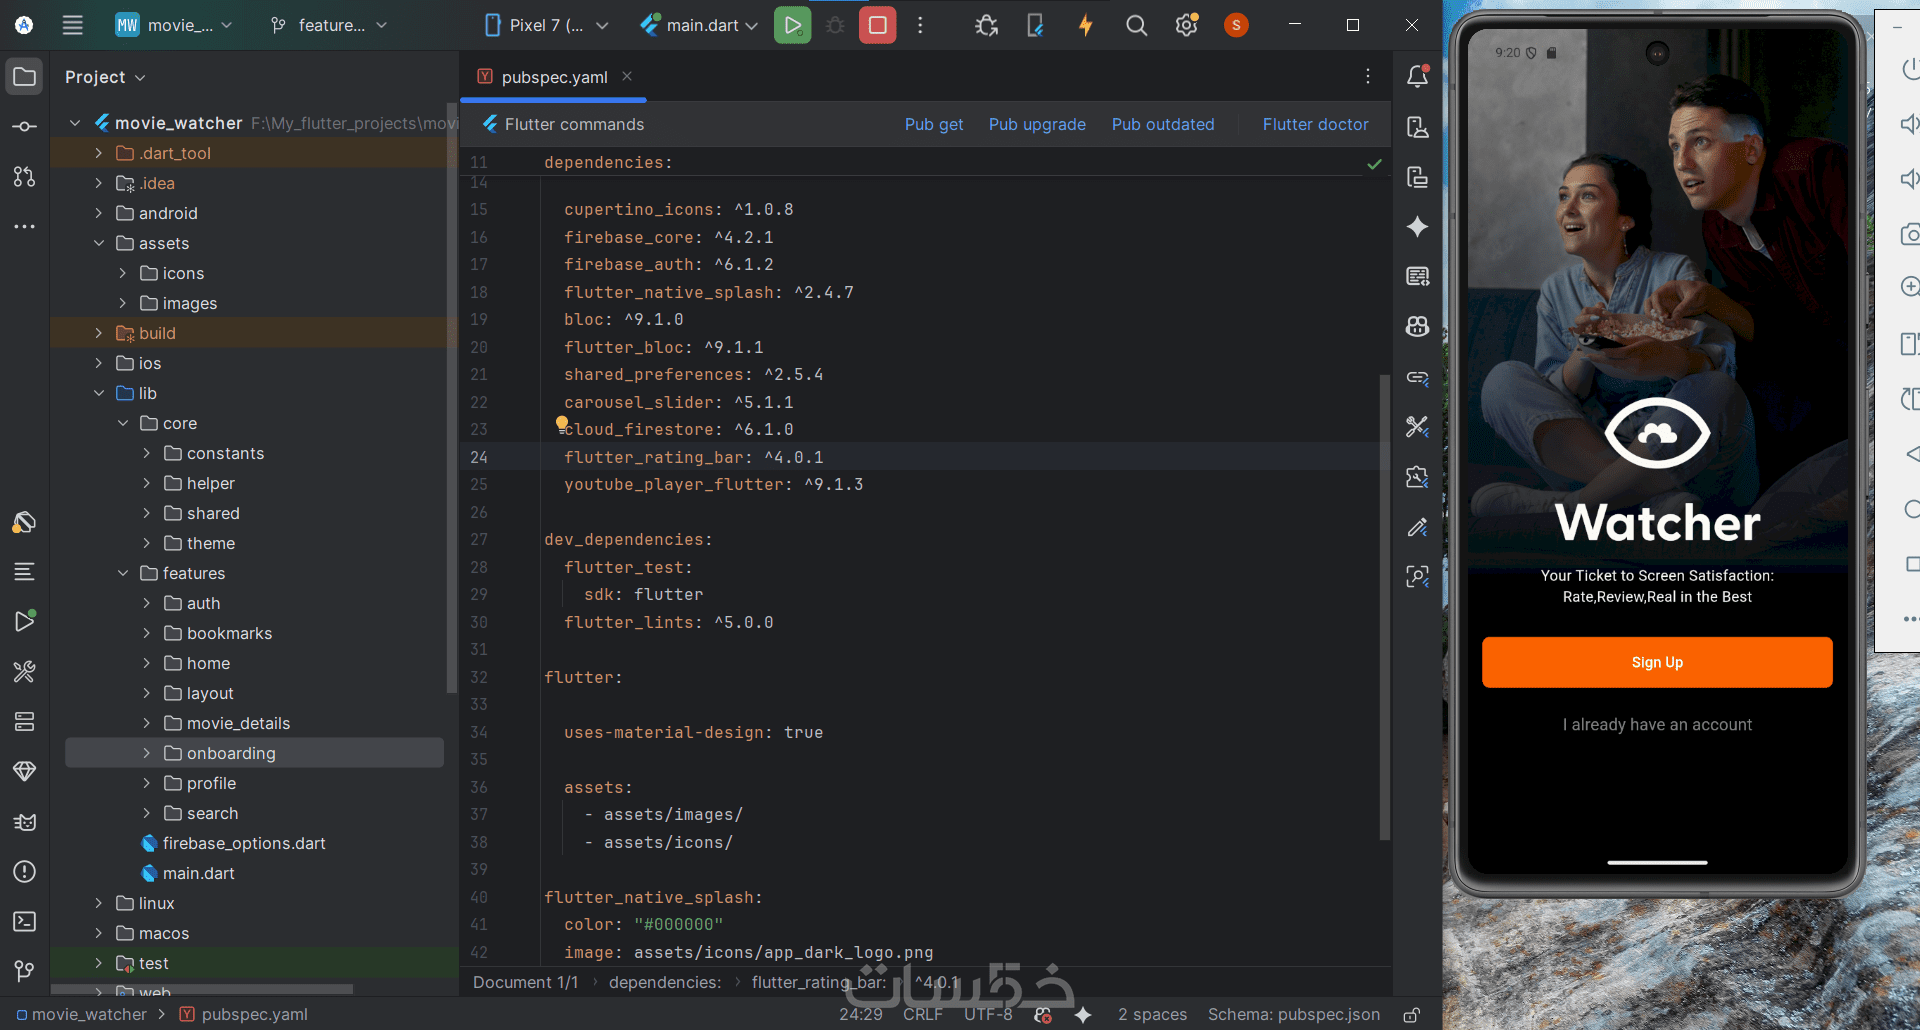This screenshot has height=1030, width=1920.
Task: Expand the android folder
Action: [99, 213]
